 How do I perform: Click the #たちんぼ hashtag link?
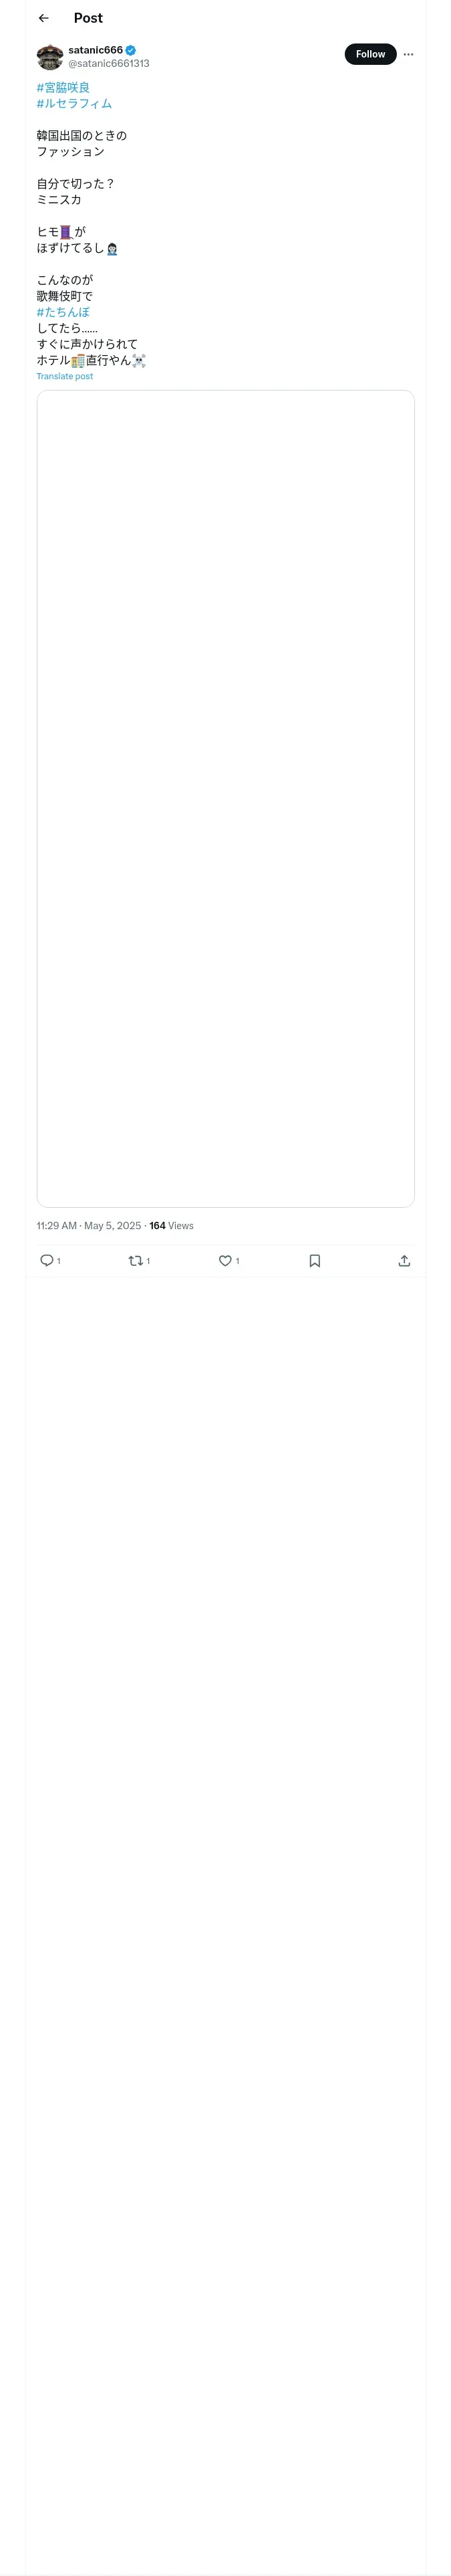tap(63, 312)
